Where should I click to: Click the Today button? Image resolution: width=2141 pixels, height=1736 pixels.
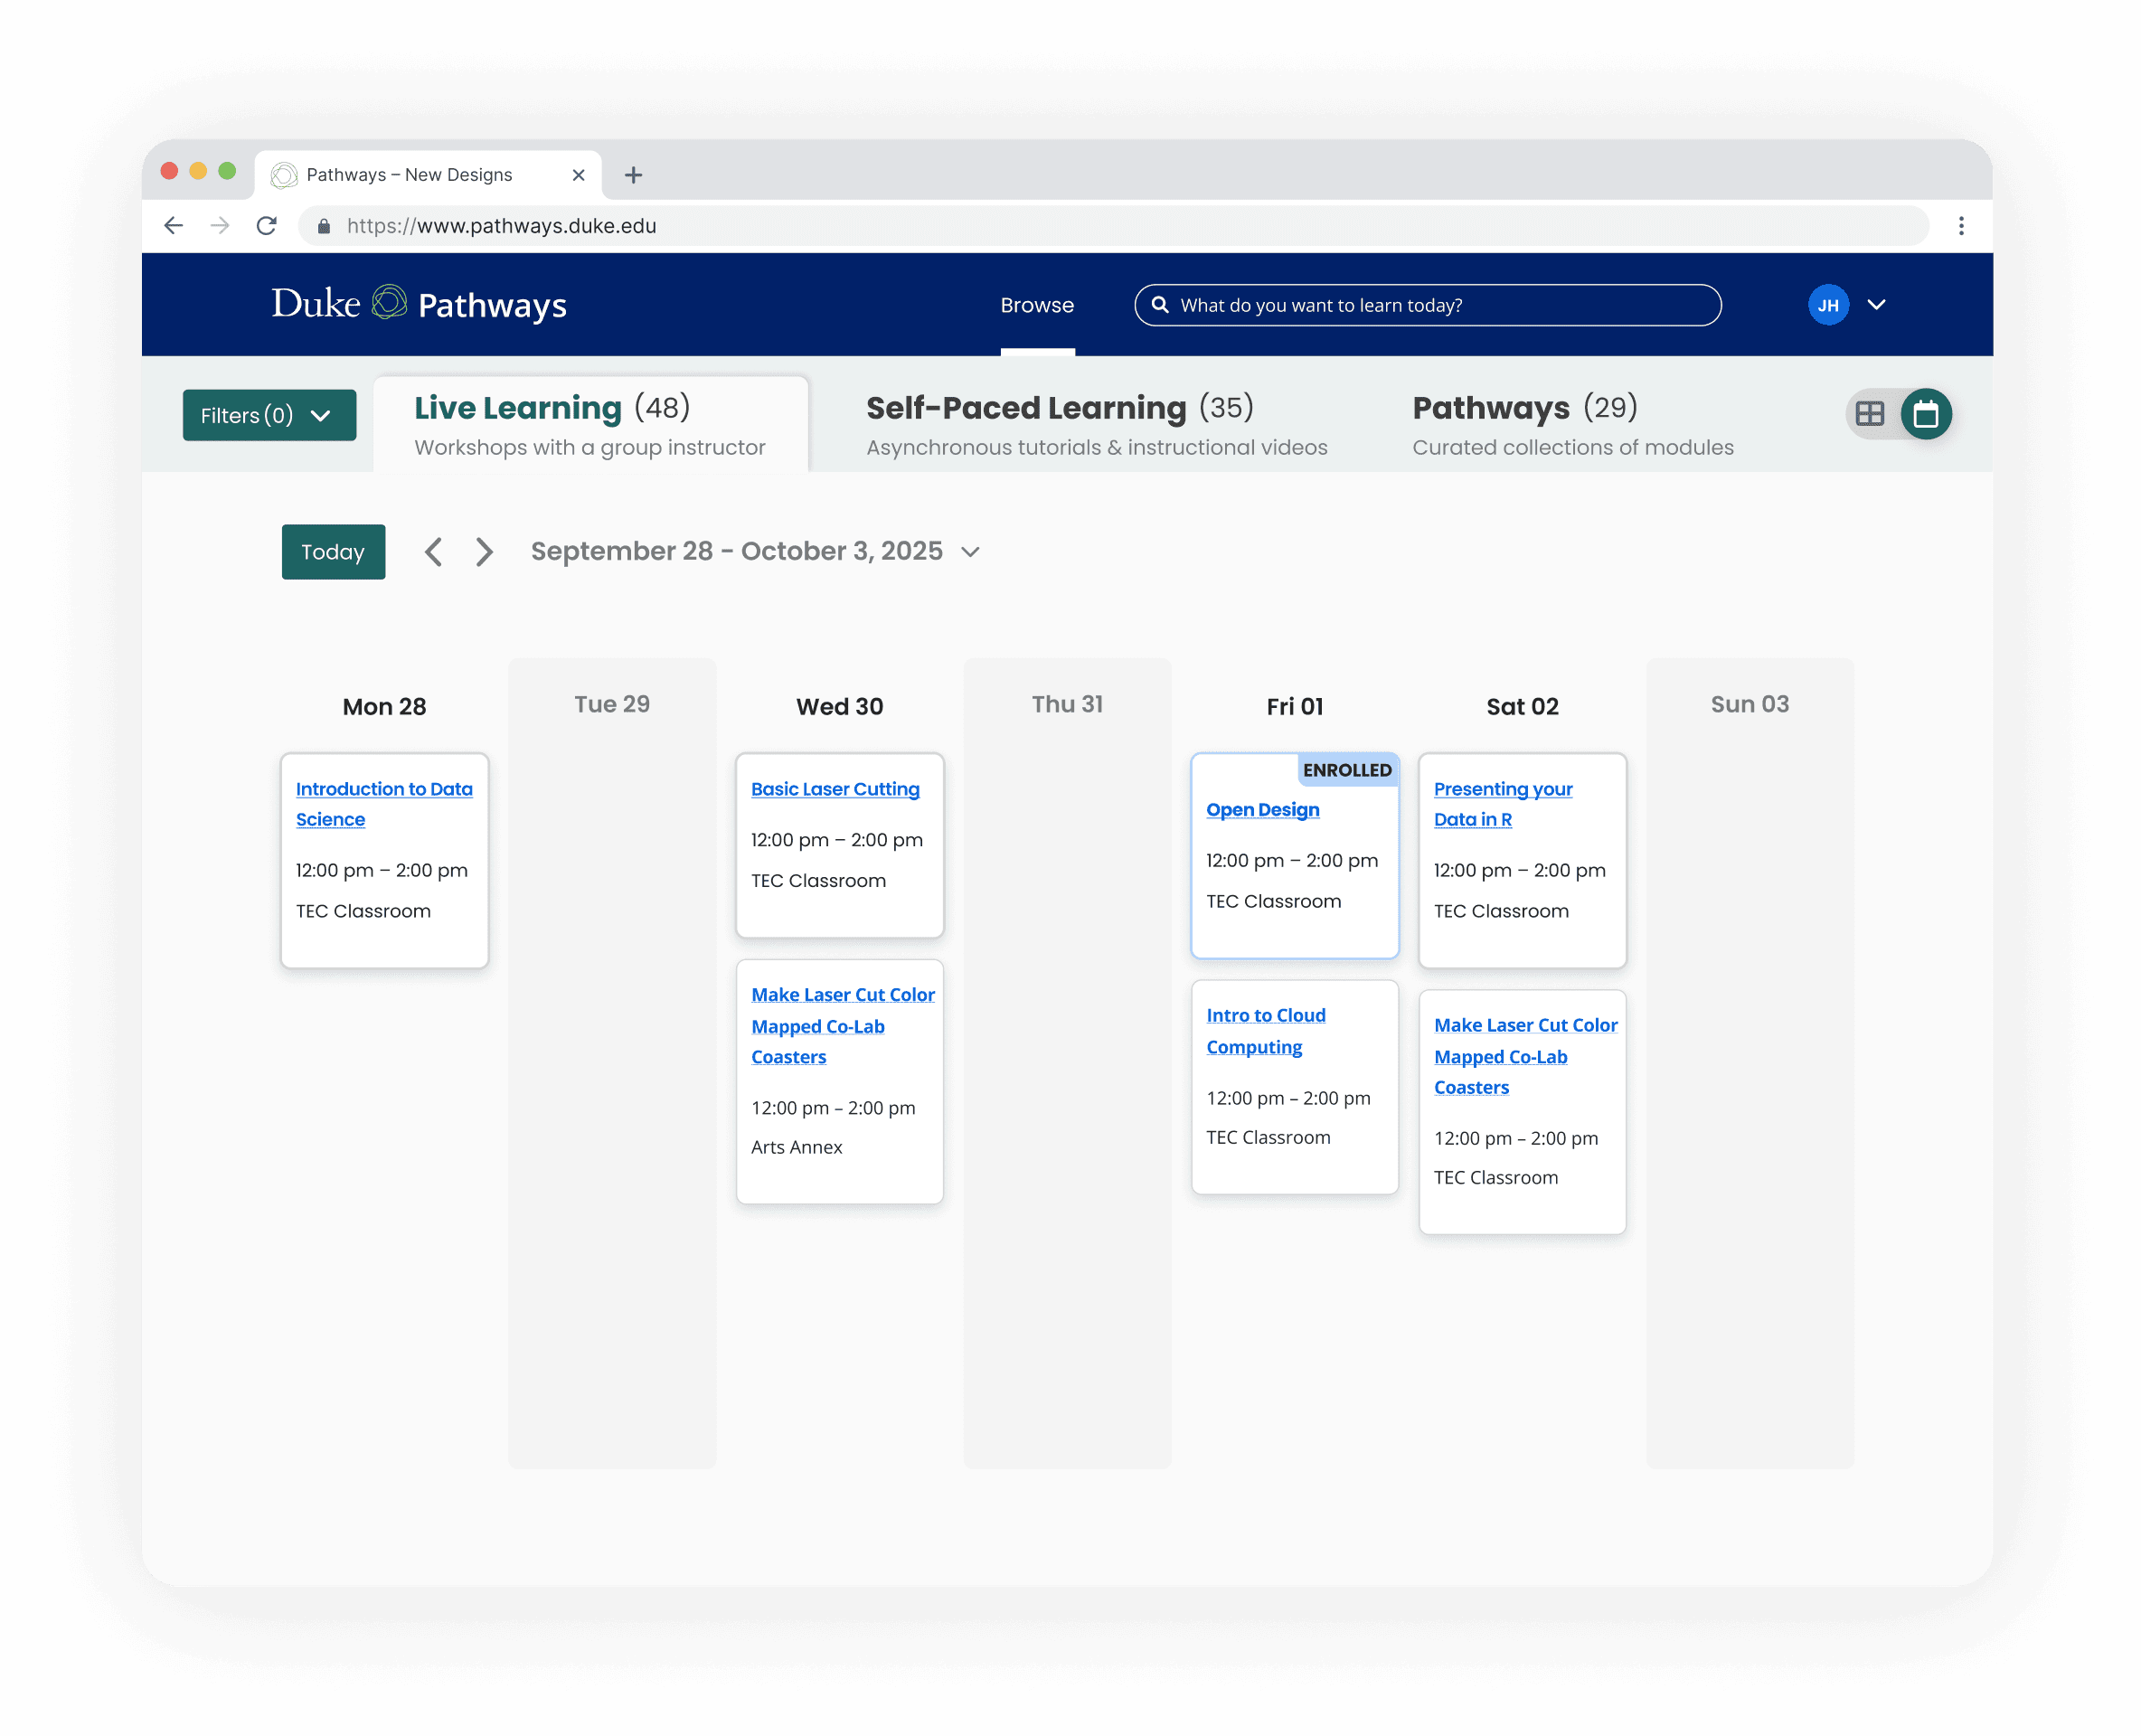point(333,552)
